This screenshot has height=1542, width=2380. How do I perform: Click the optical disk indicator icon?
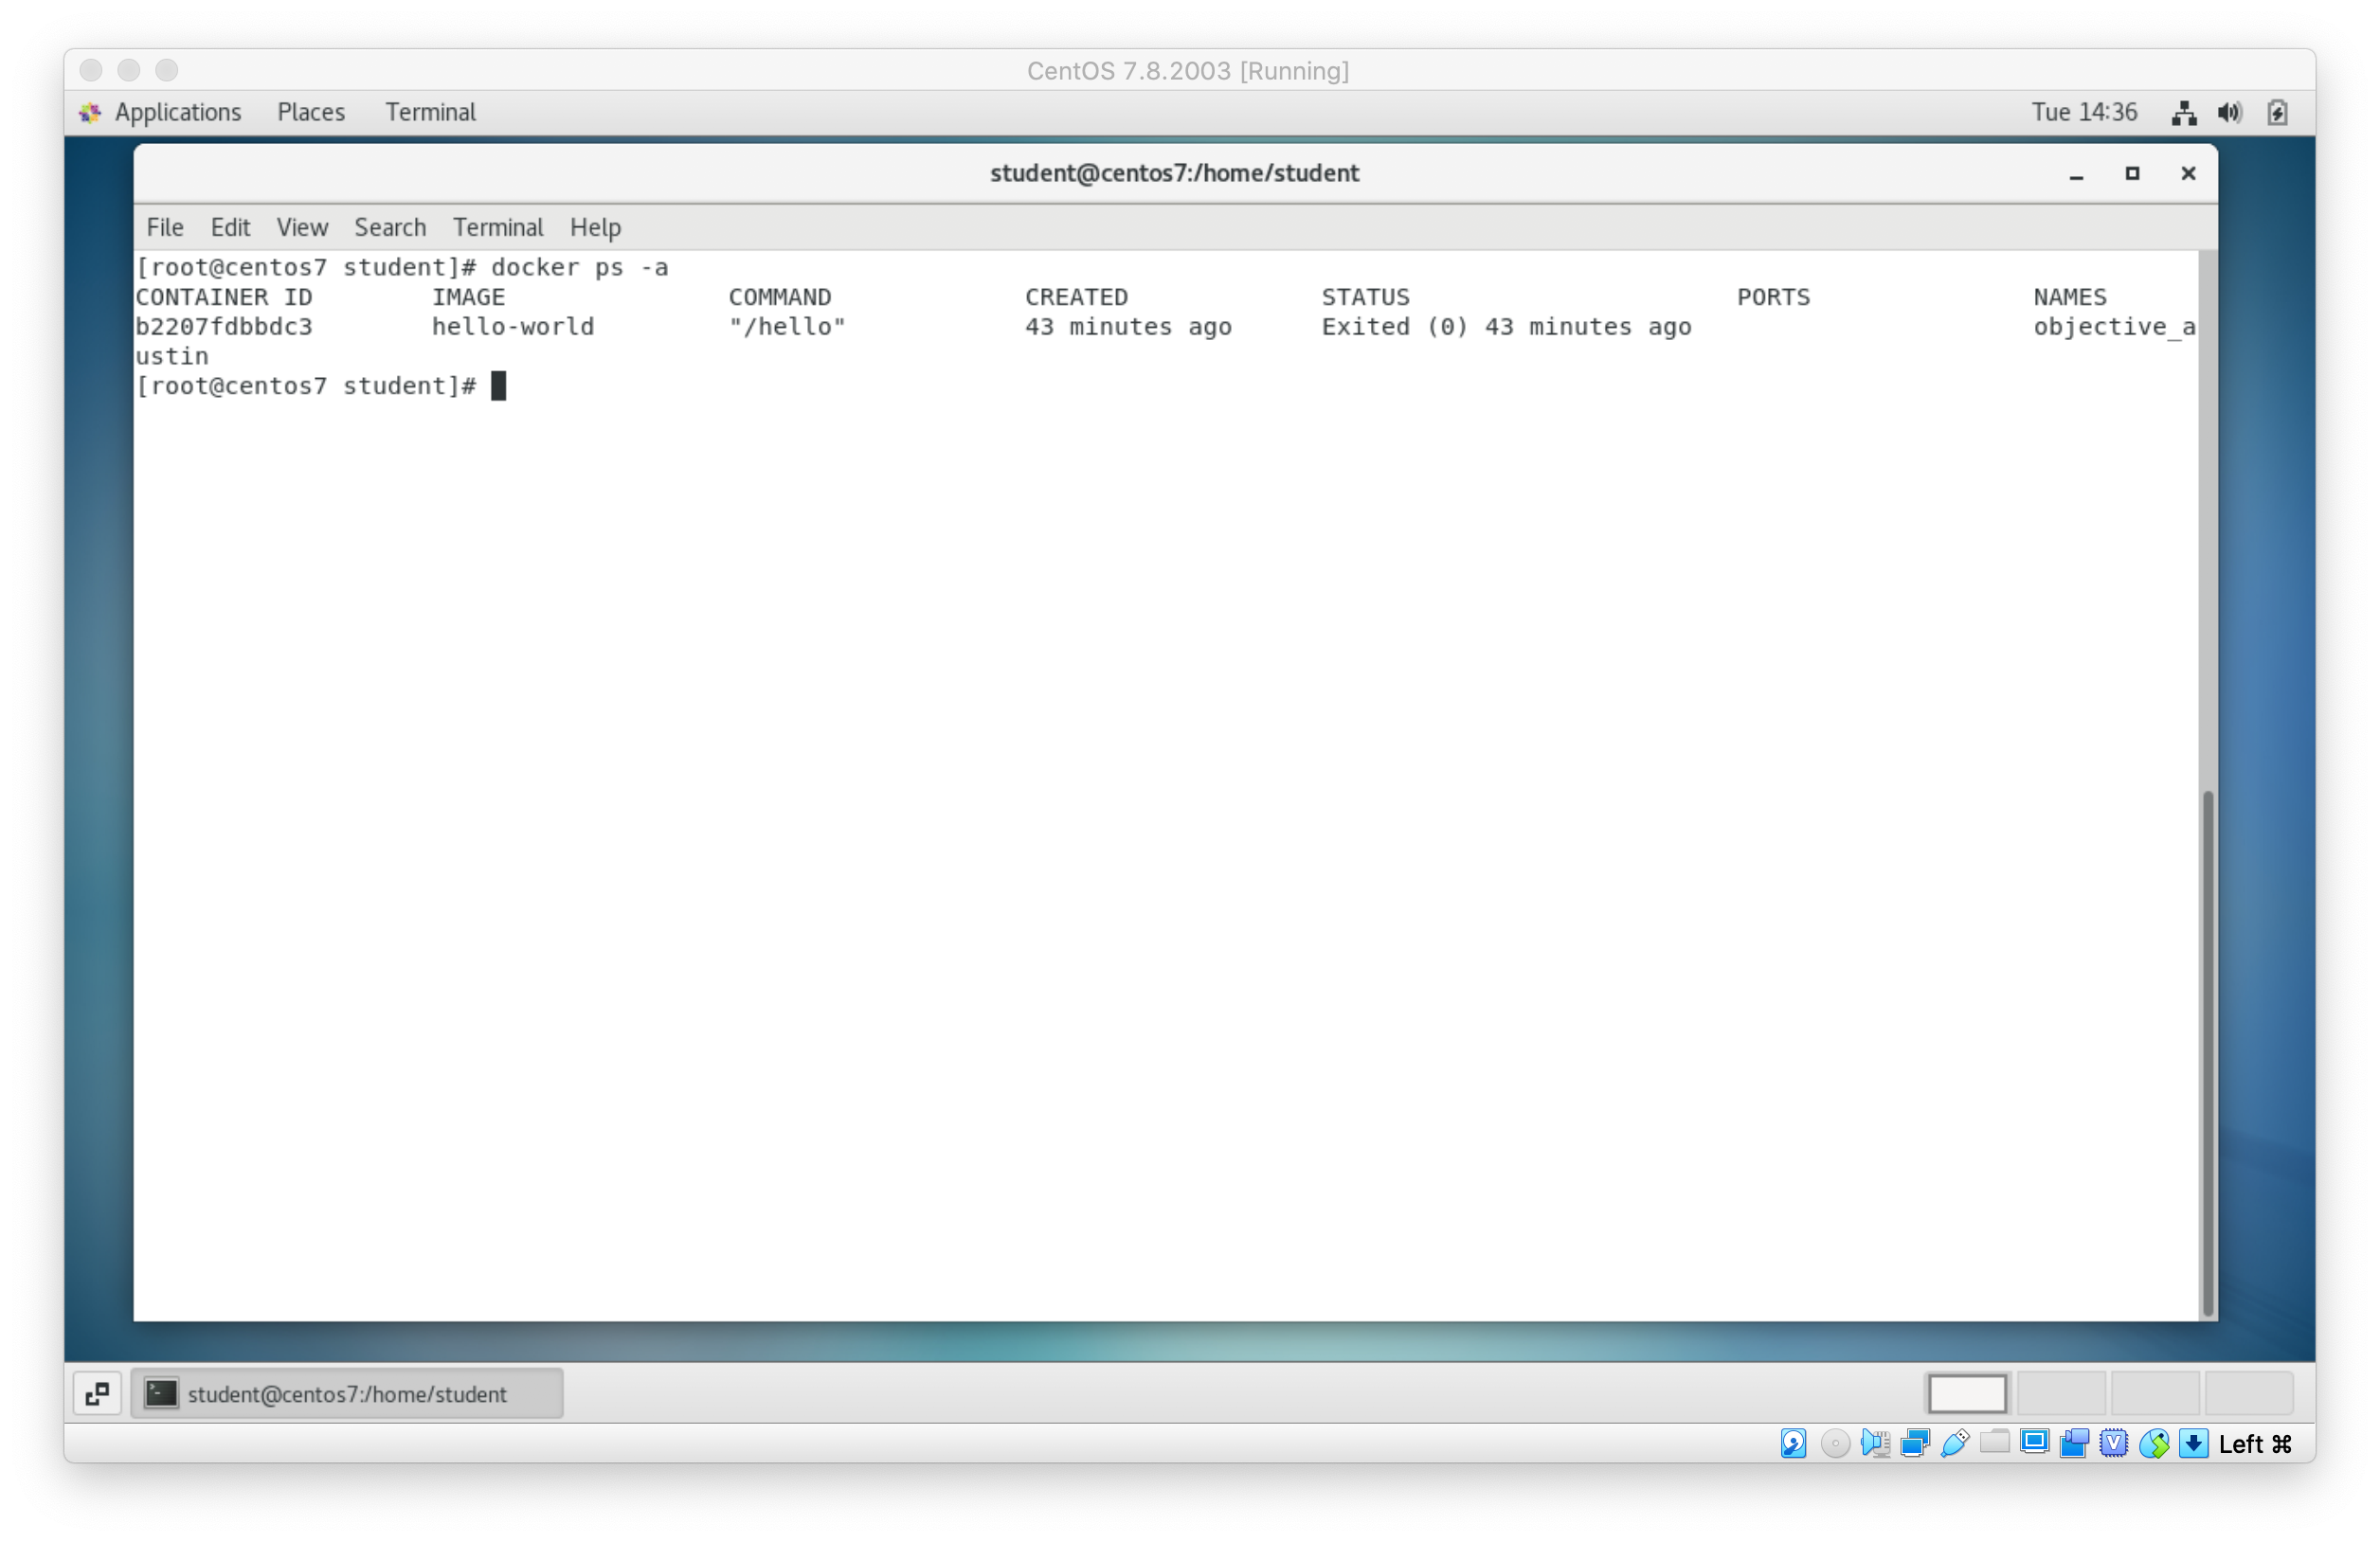(x=1834, y=1443)
